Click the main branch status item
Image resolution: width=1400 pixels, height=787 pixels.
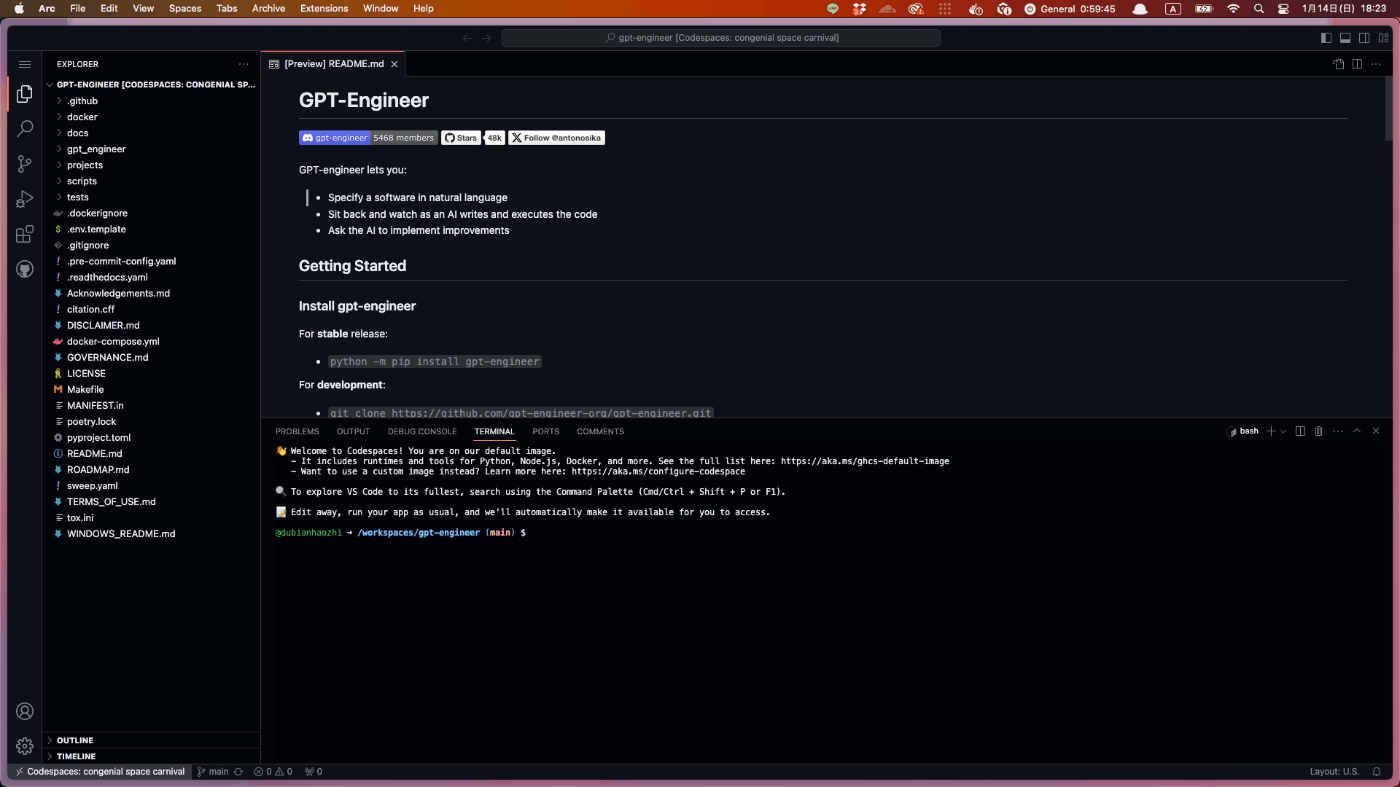213,772
